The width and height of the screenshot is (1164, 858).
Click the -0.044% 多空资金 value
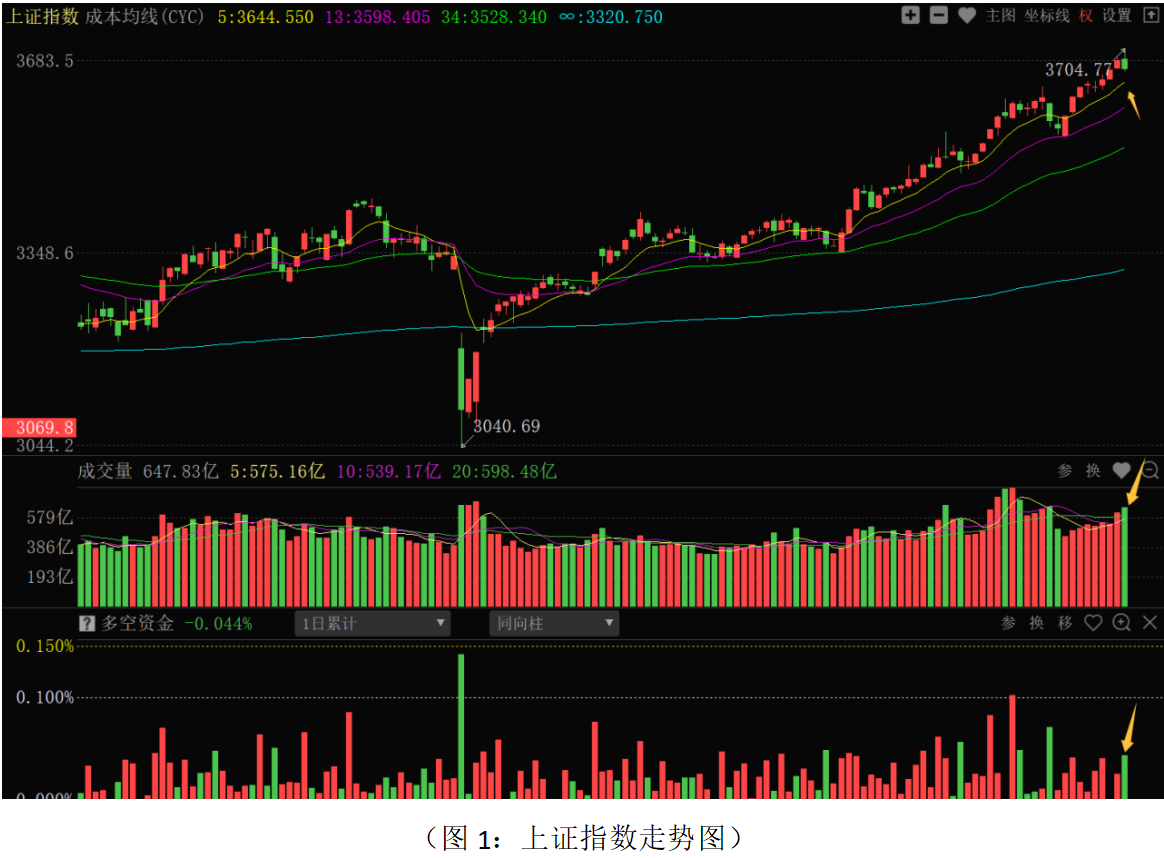click(x=218, y=623)
